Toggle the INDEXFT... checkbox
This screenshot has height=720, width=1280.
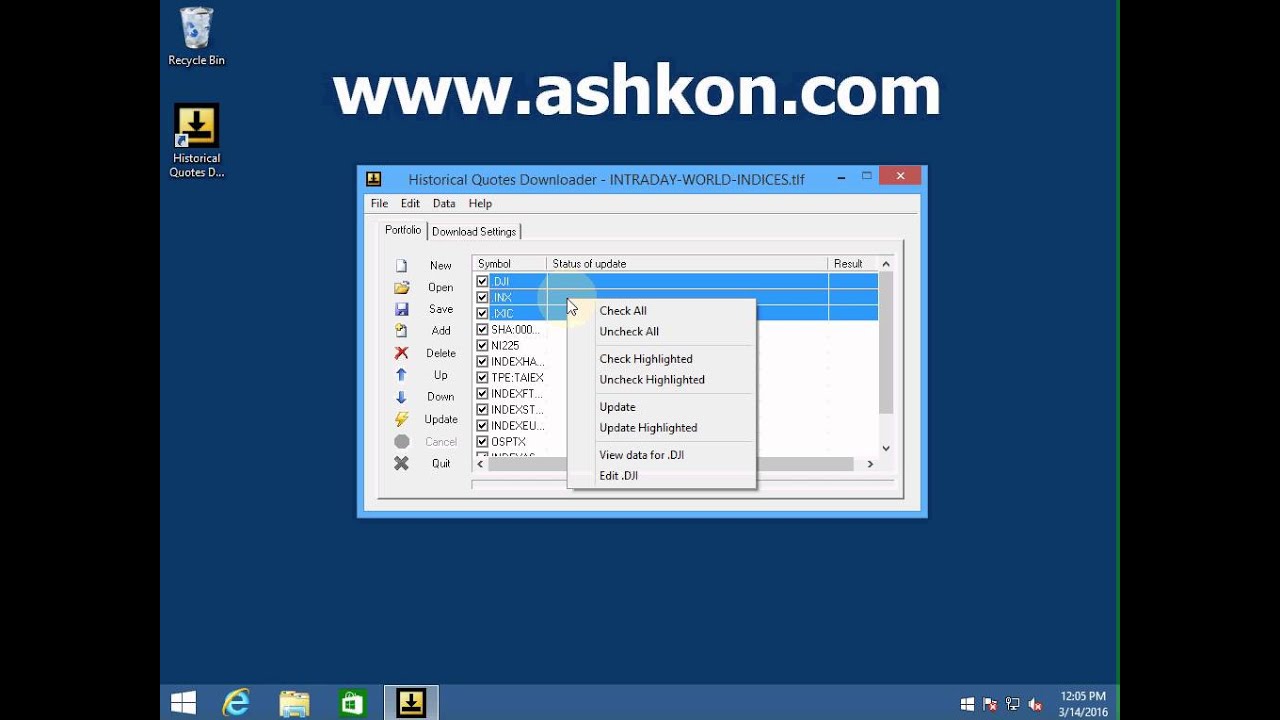coord(482,394)
